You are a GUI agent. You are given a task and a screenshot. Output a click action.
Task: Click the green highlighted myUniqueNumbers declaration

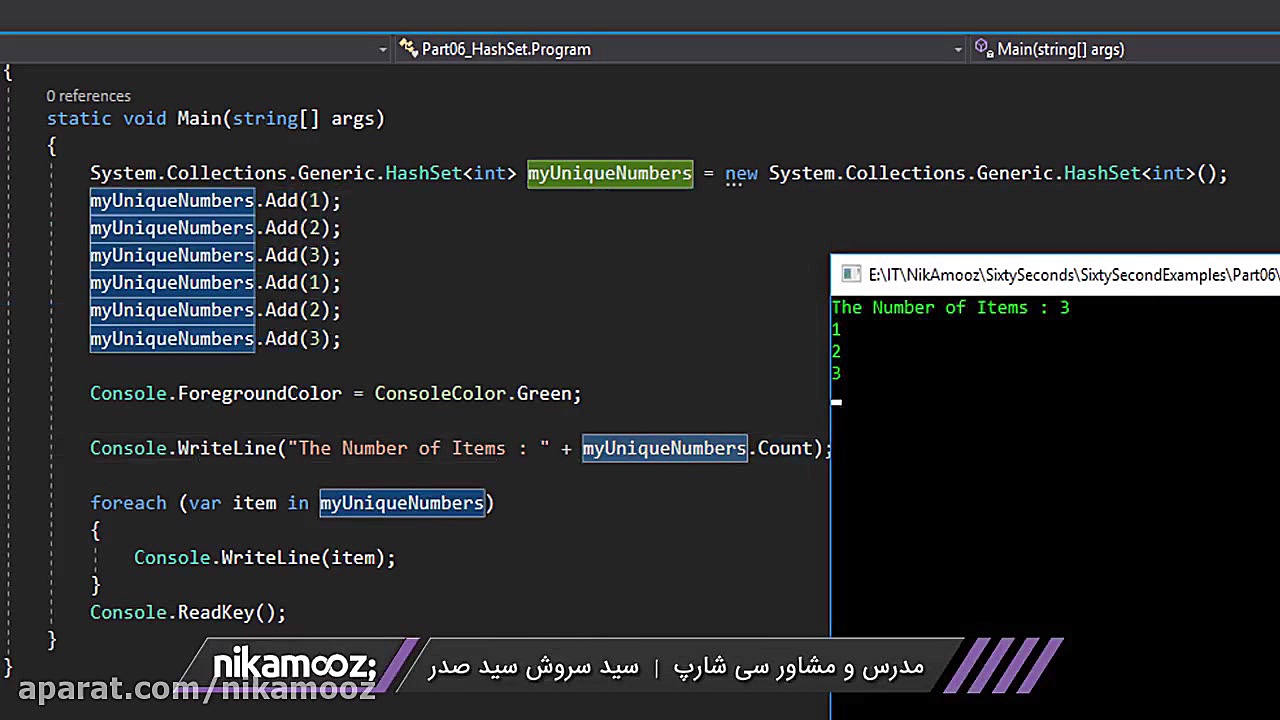coord(610,174)
